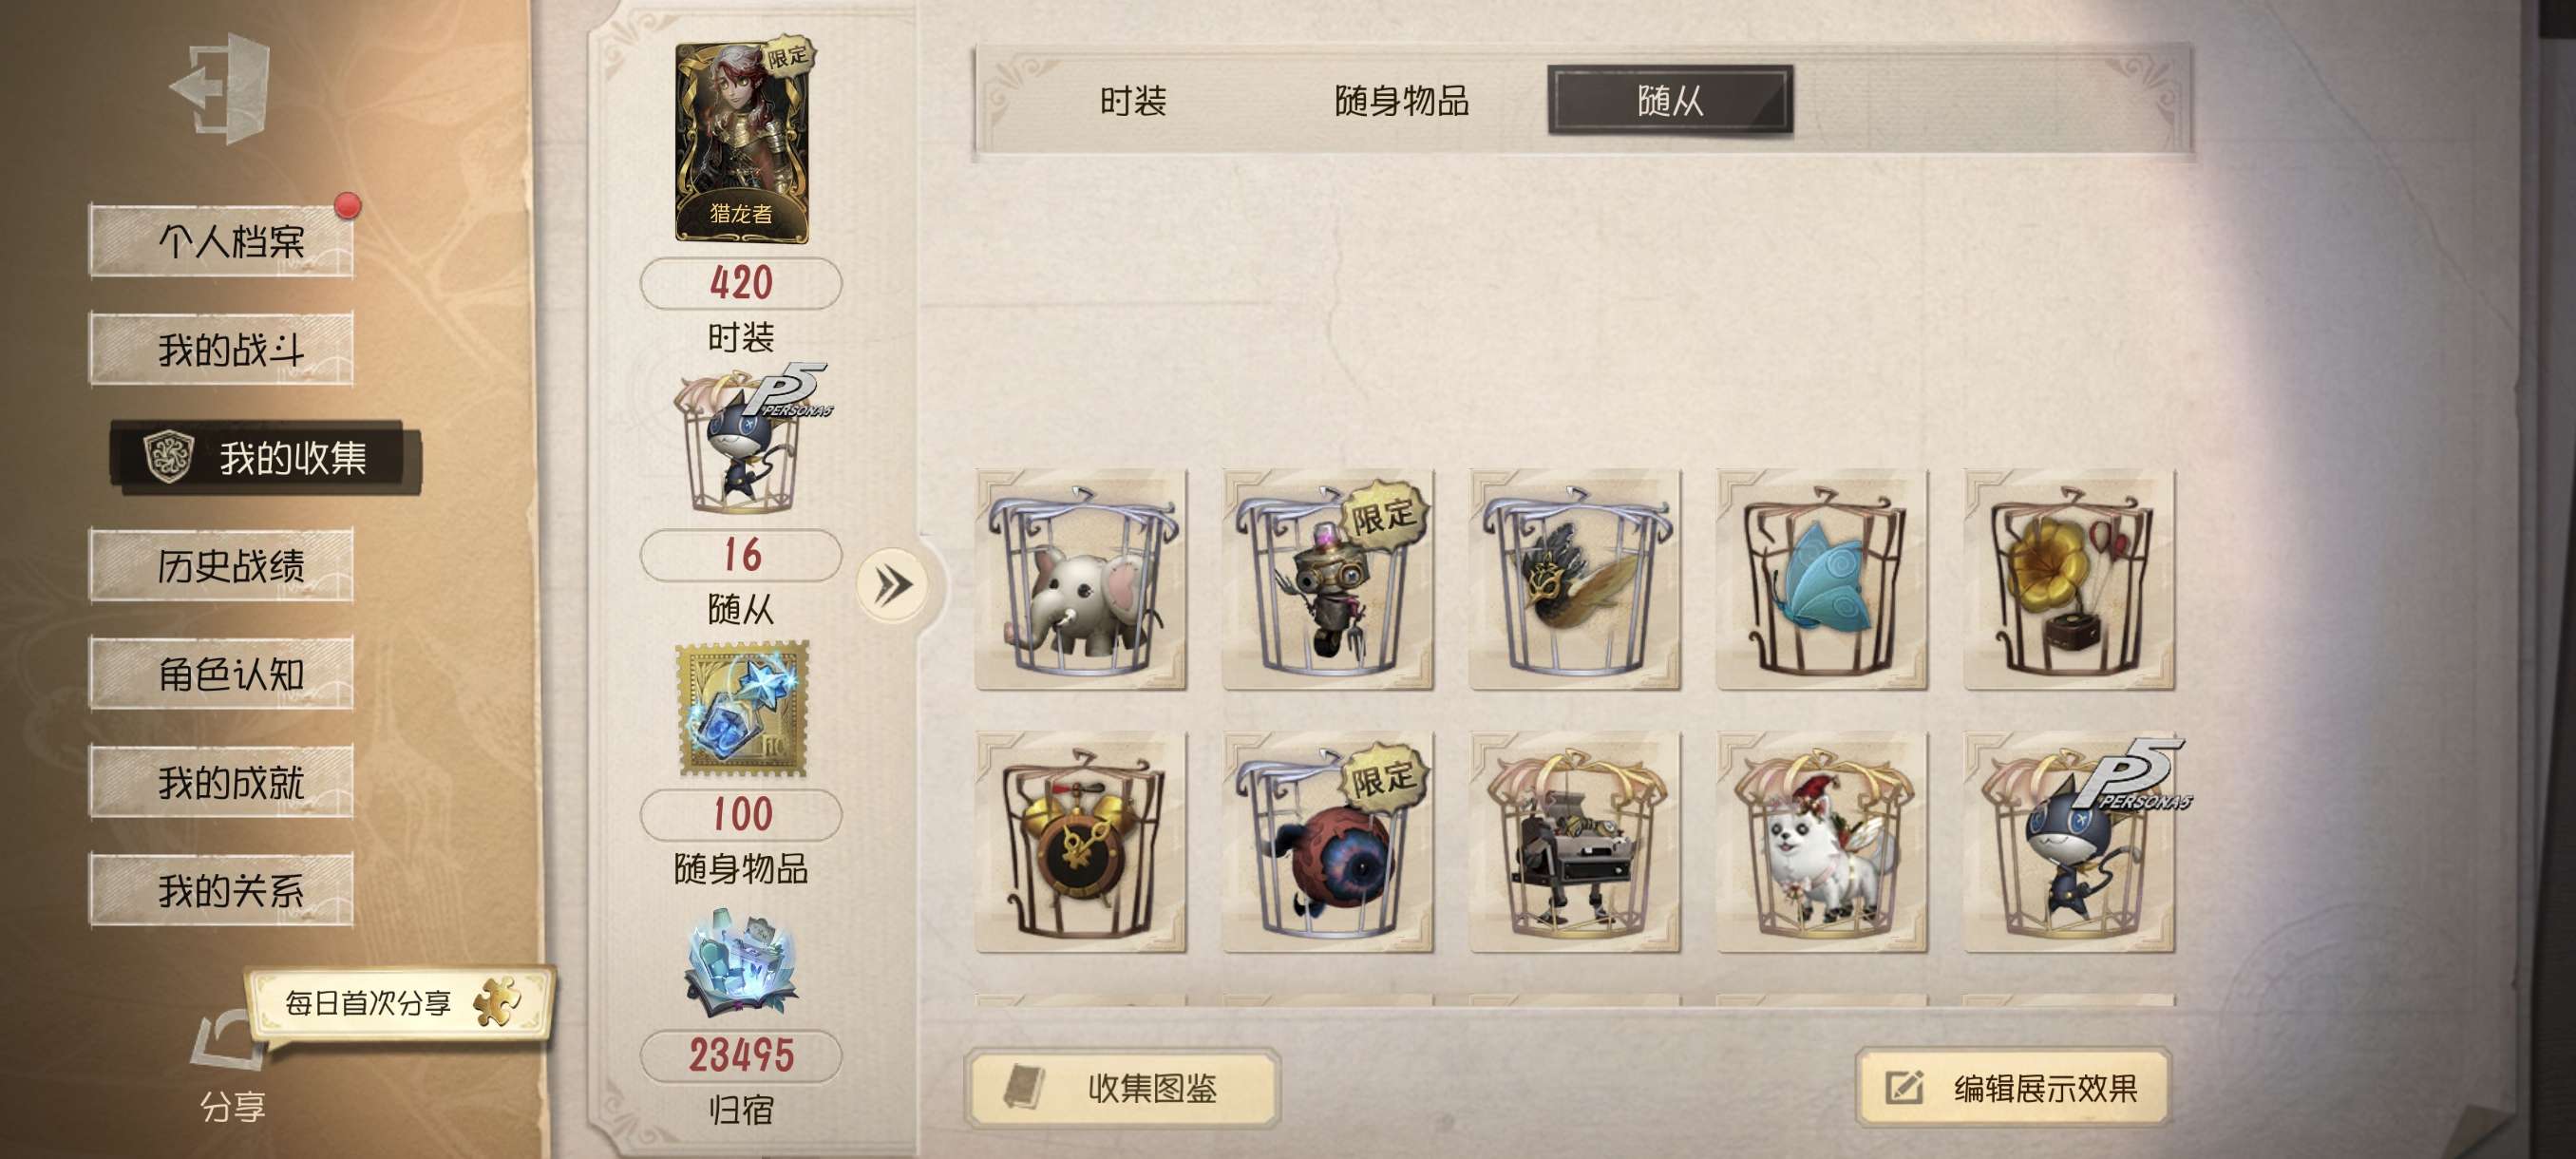
Task: Switch to the 时装 tab
Action: click(1133, 100)
